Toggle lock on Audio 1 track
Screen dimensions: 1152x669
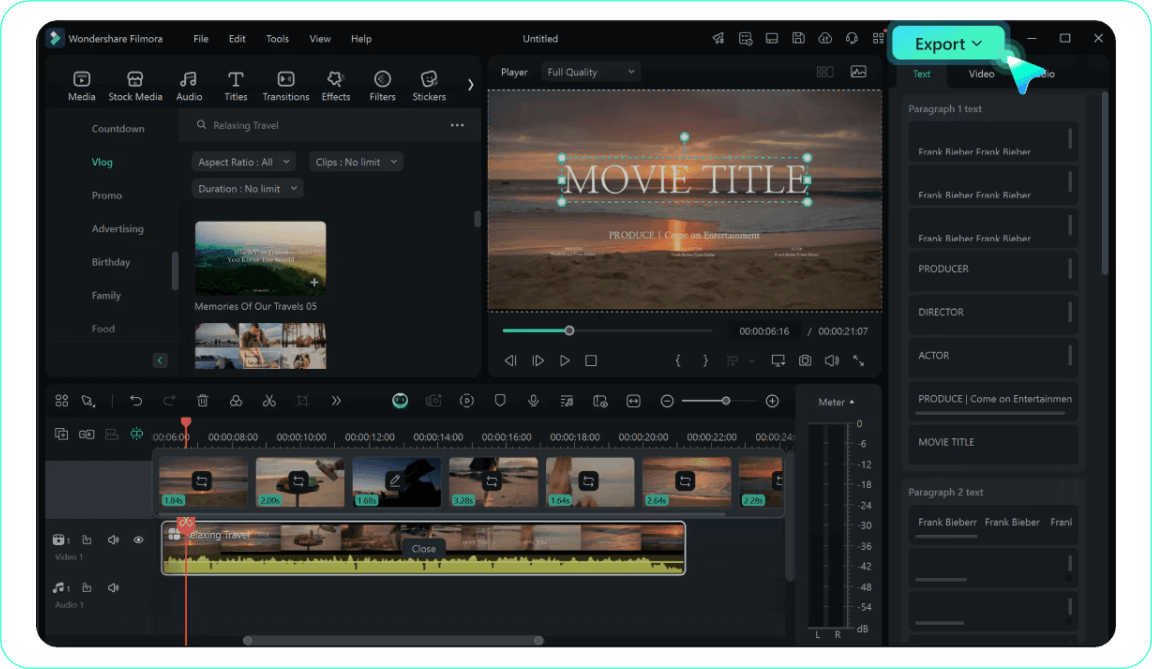click(87, 587)
